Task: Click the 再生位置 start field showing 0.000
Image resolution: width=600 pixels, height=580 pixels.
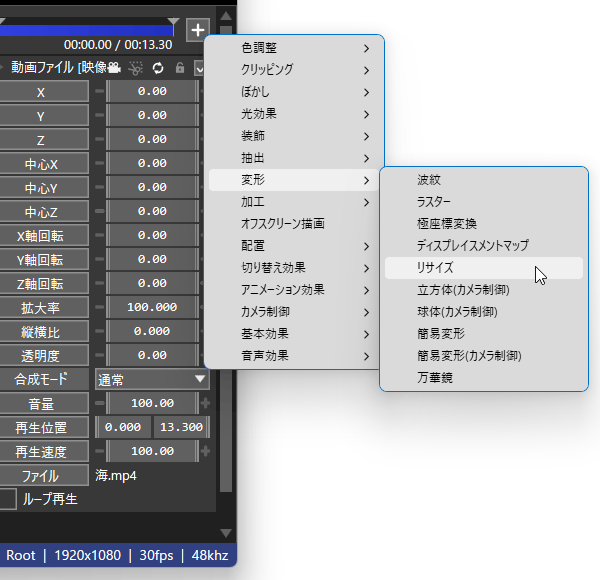Action: [123, 427]
